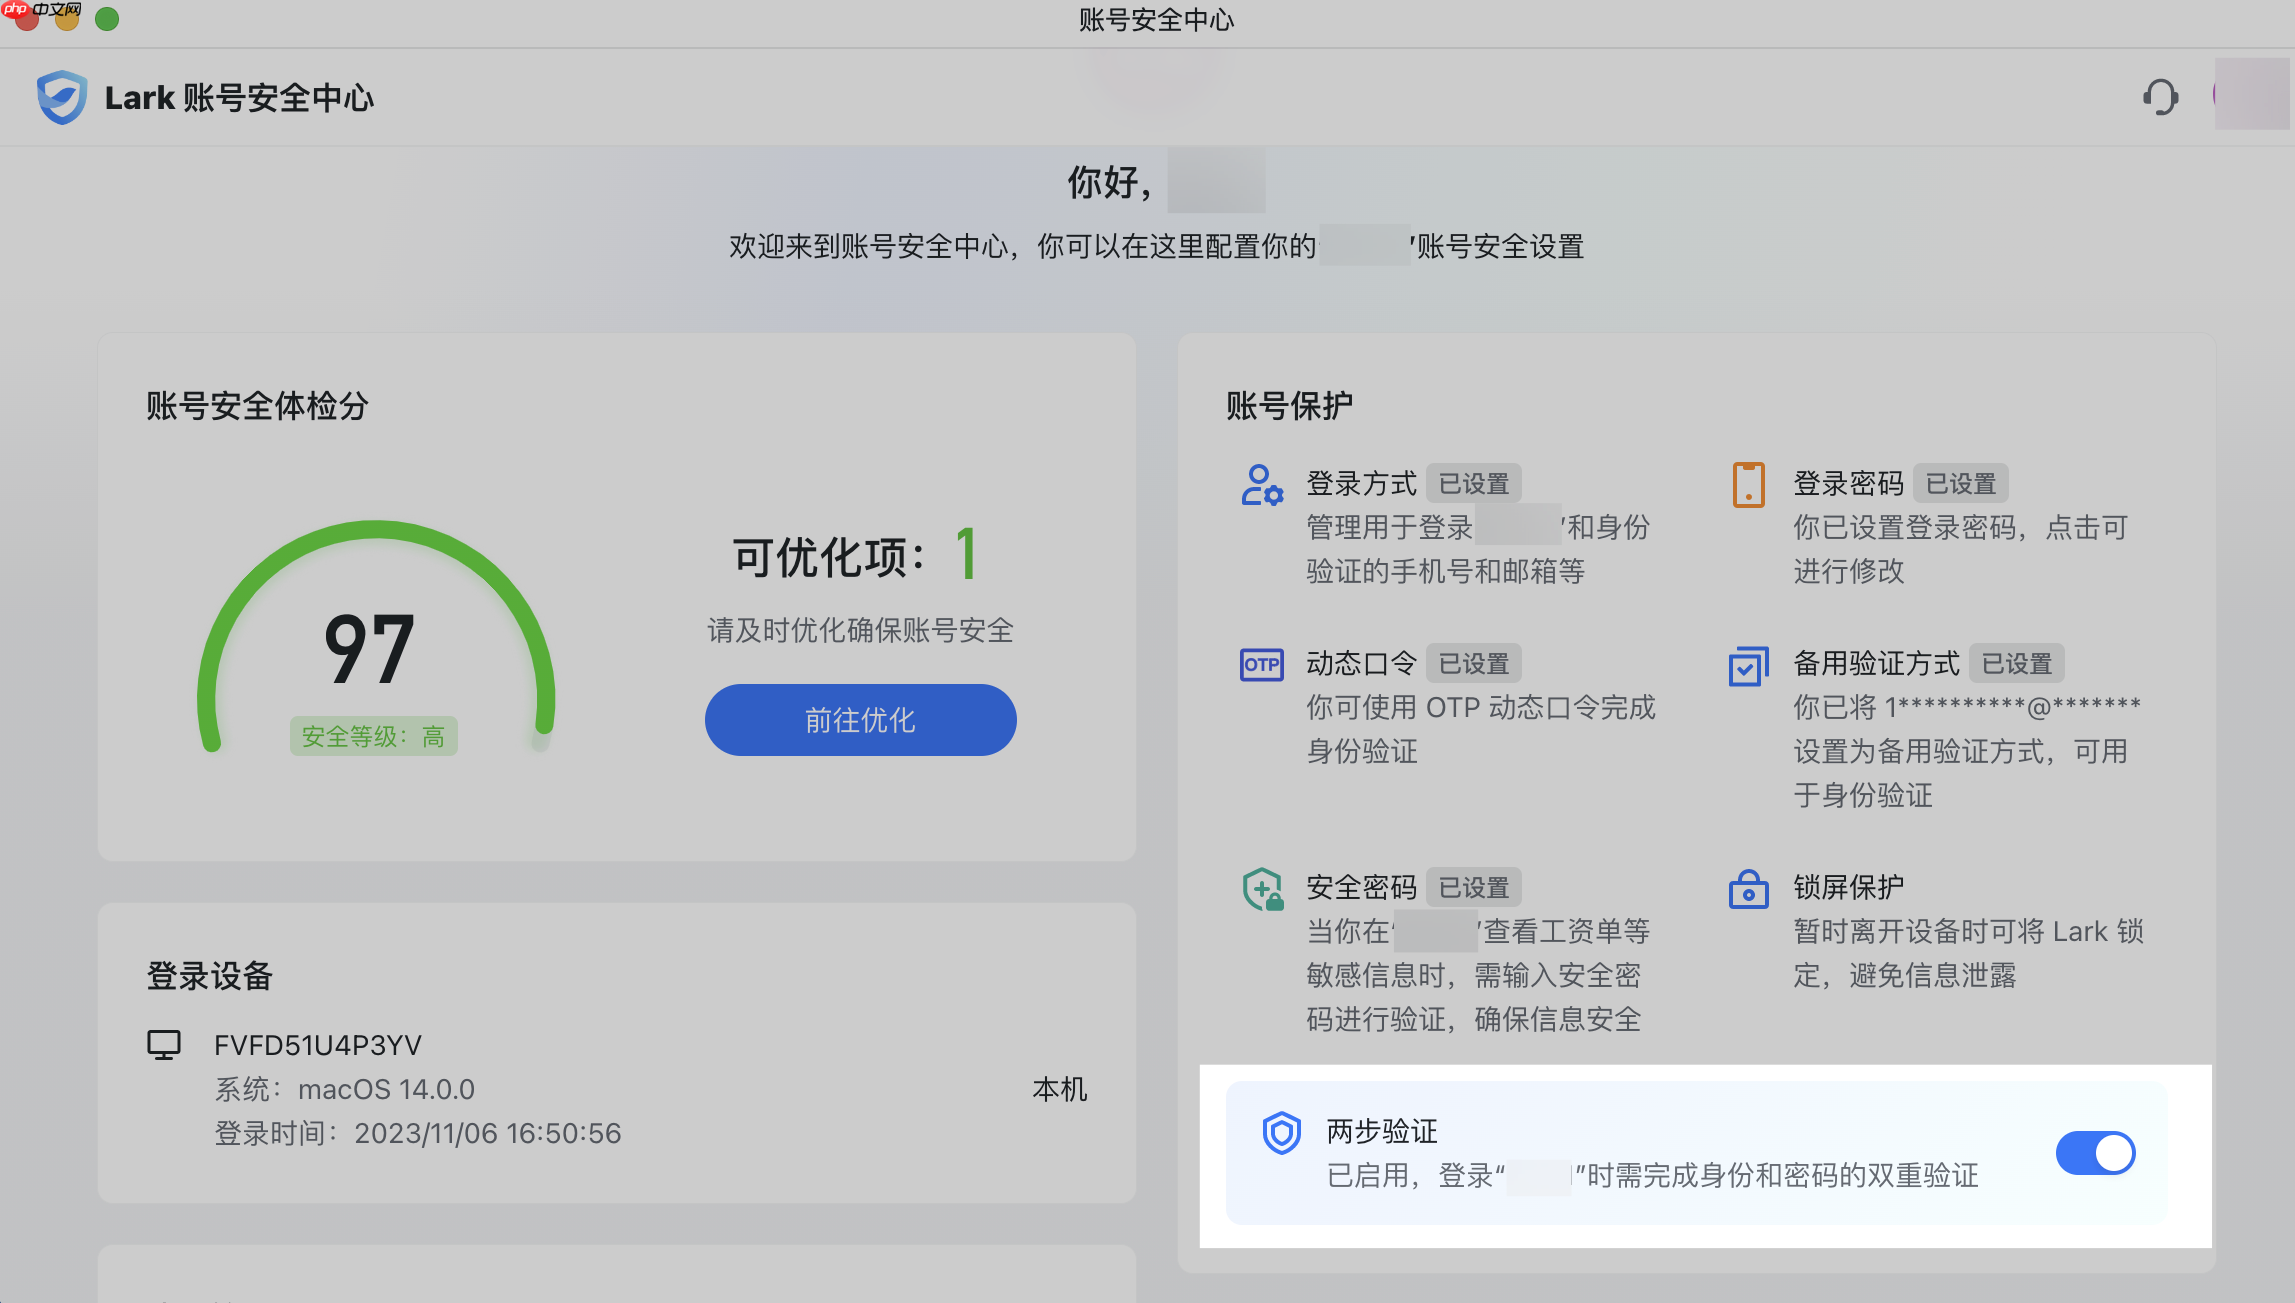Click the 登录方式 person-gear icon
2295x1303 pixels.
[x=1262, y=485]
